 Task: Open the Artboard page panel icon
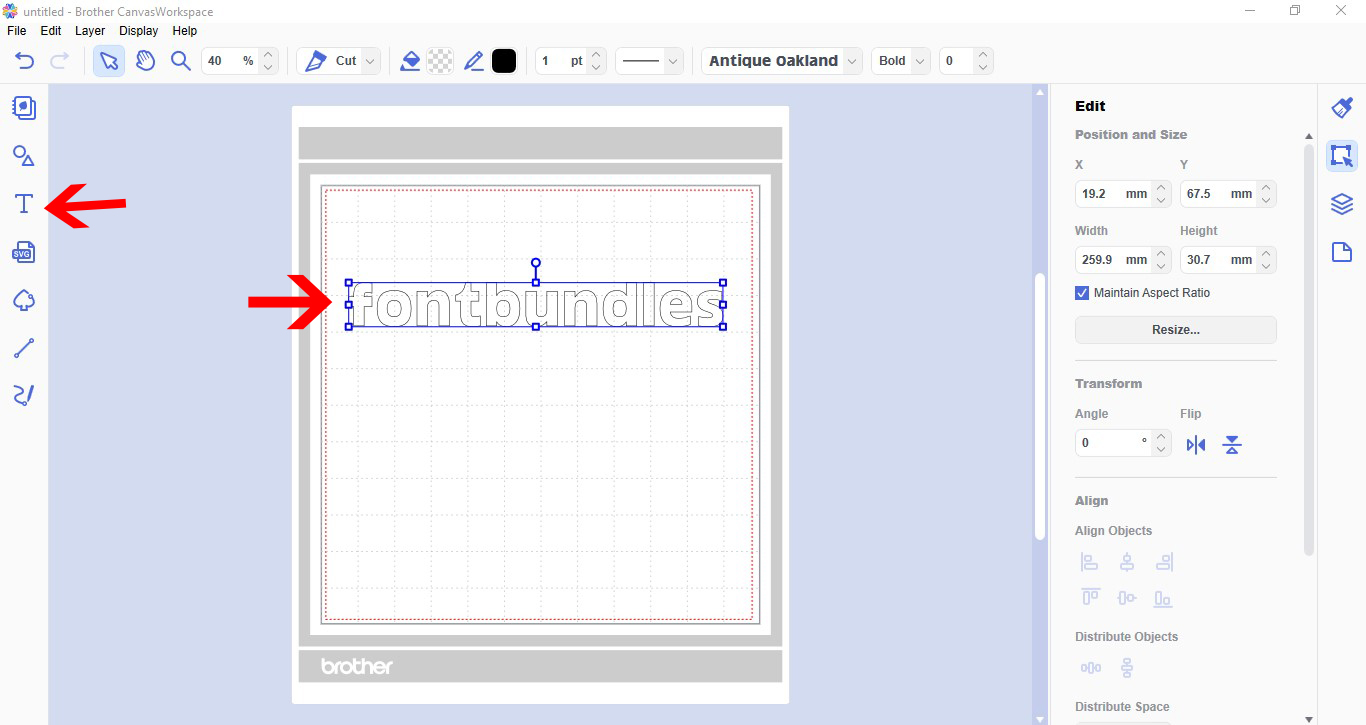1342,252
